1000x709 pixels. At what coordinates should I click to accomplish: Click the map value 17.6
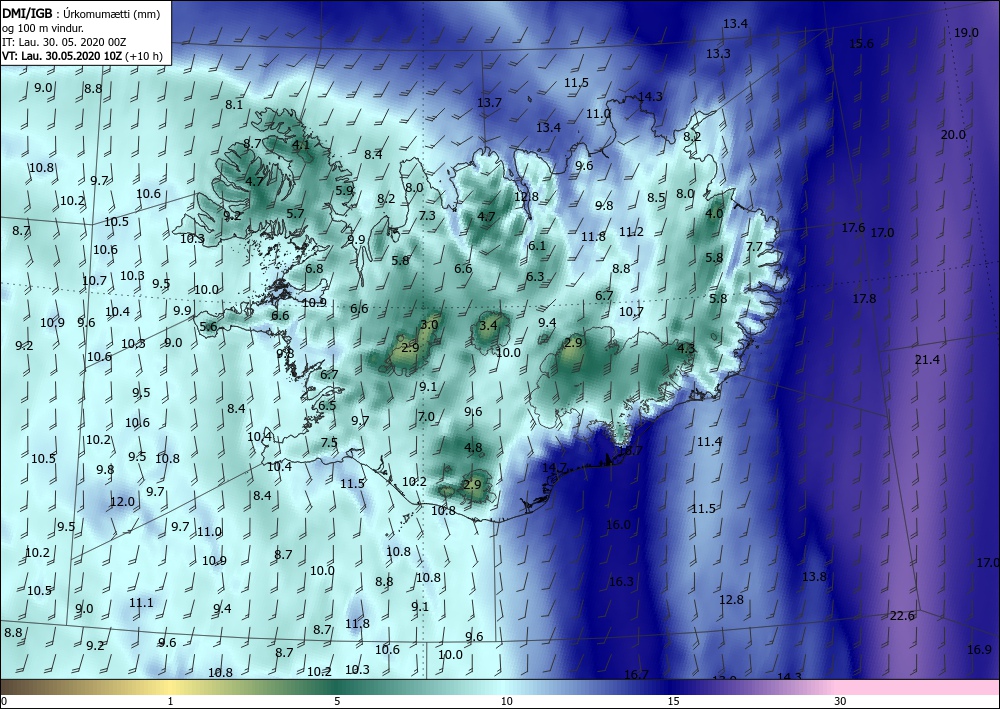click(853, 228)
